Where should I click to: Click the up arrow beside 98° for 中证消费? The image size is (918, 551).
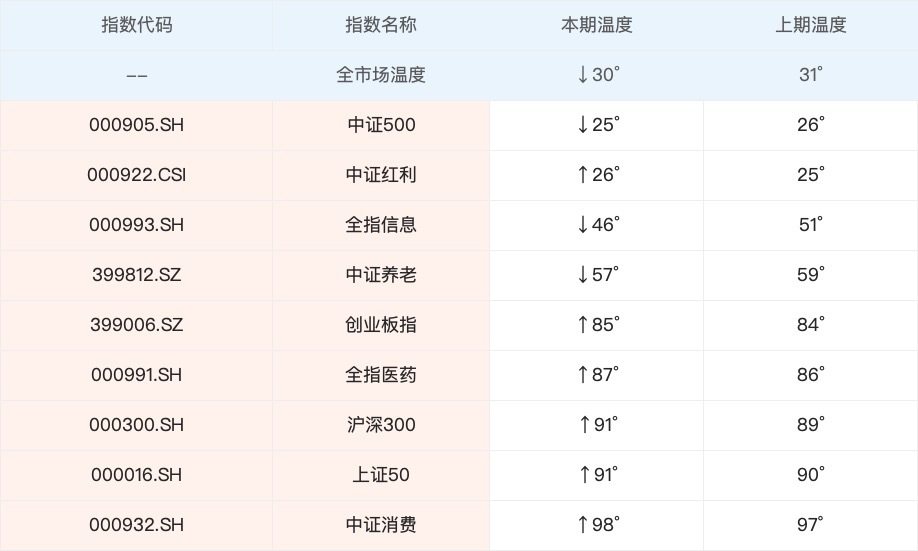pos(583,525)
